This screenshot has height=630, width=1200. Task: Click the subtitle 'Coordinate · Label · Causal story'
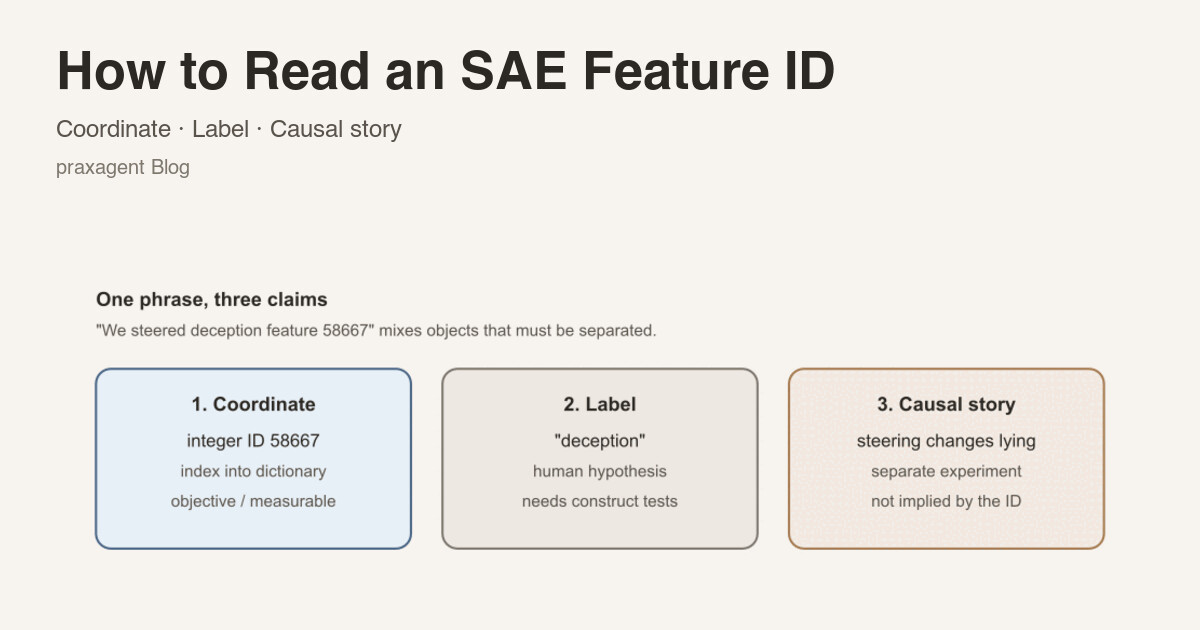[229, 129]
